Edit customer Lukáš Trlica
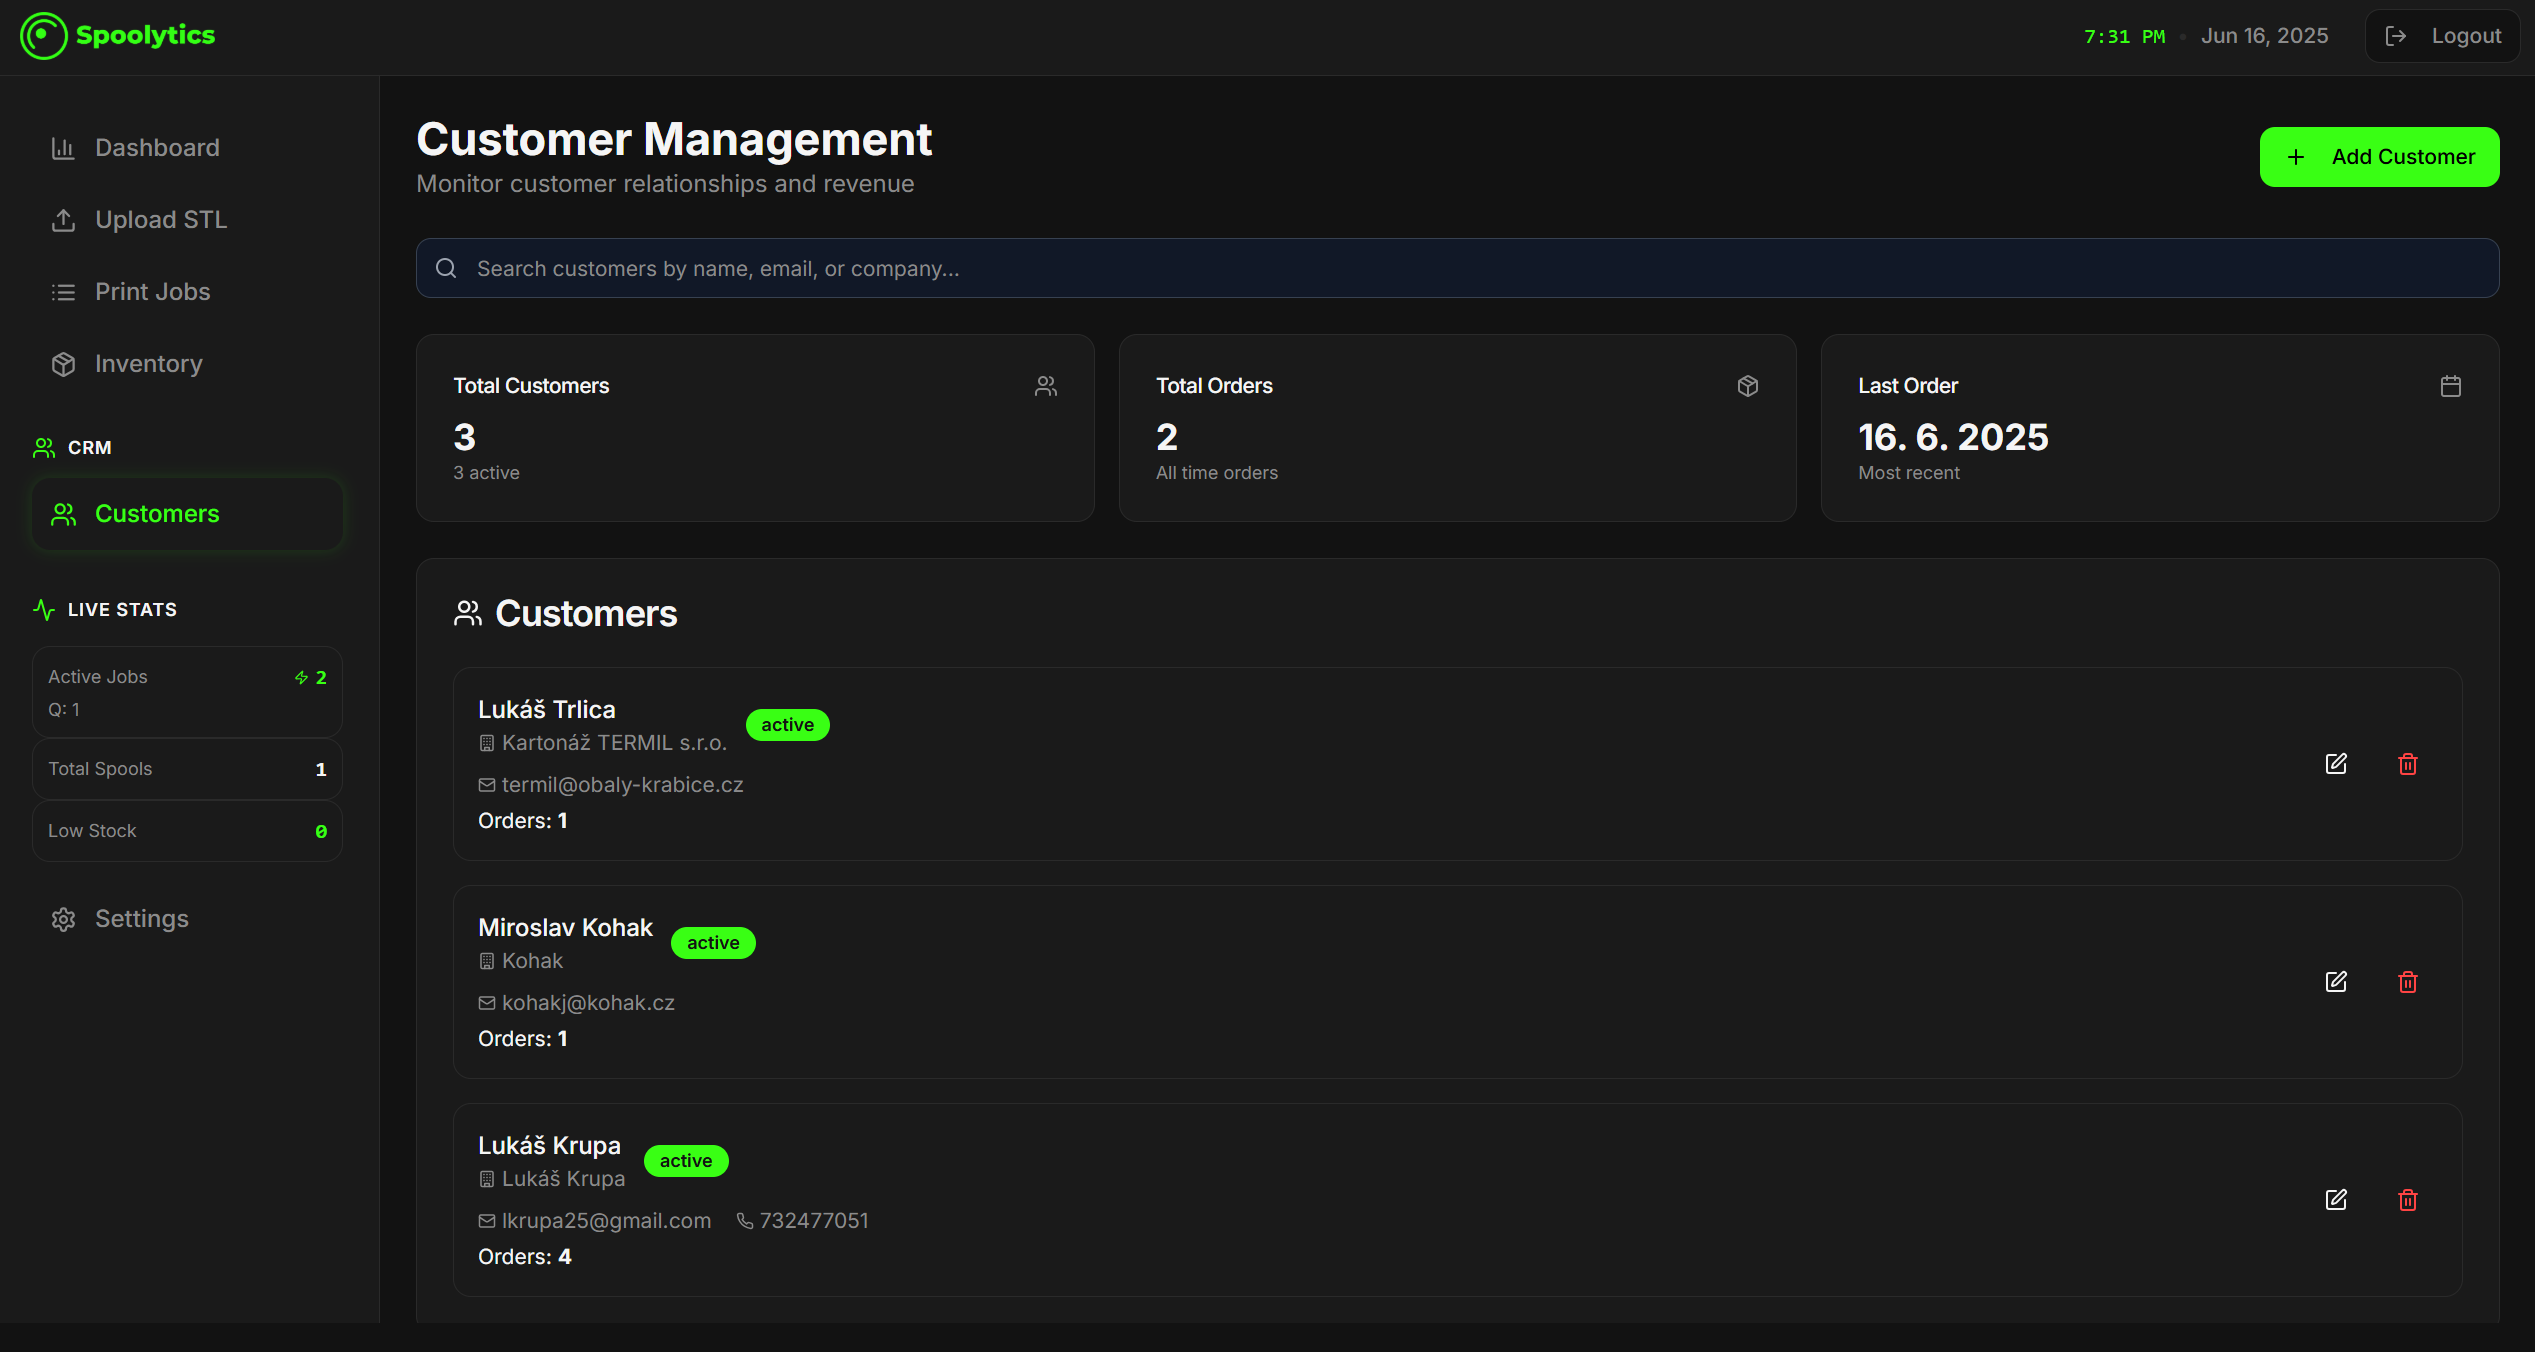The image size is (2535, 1352). (x=2336, y=764)
